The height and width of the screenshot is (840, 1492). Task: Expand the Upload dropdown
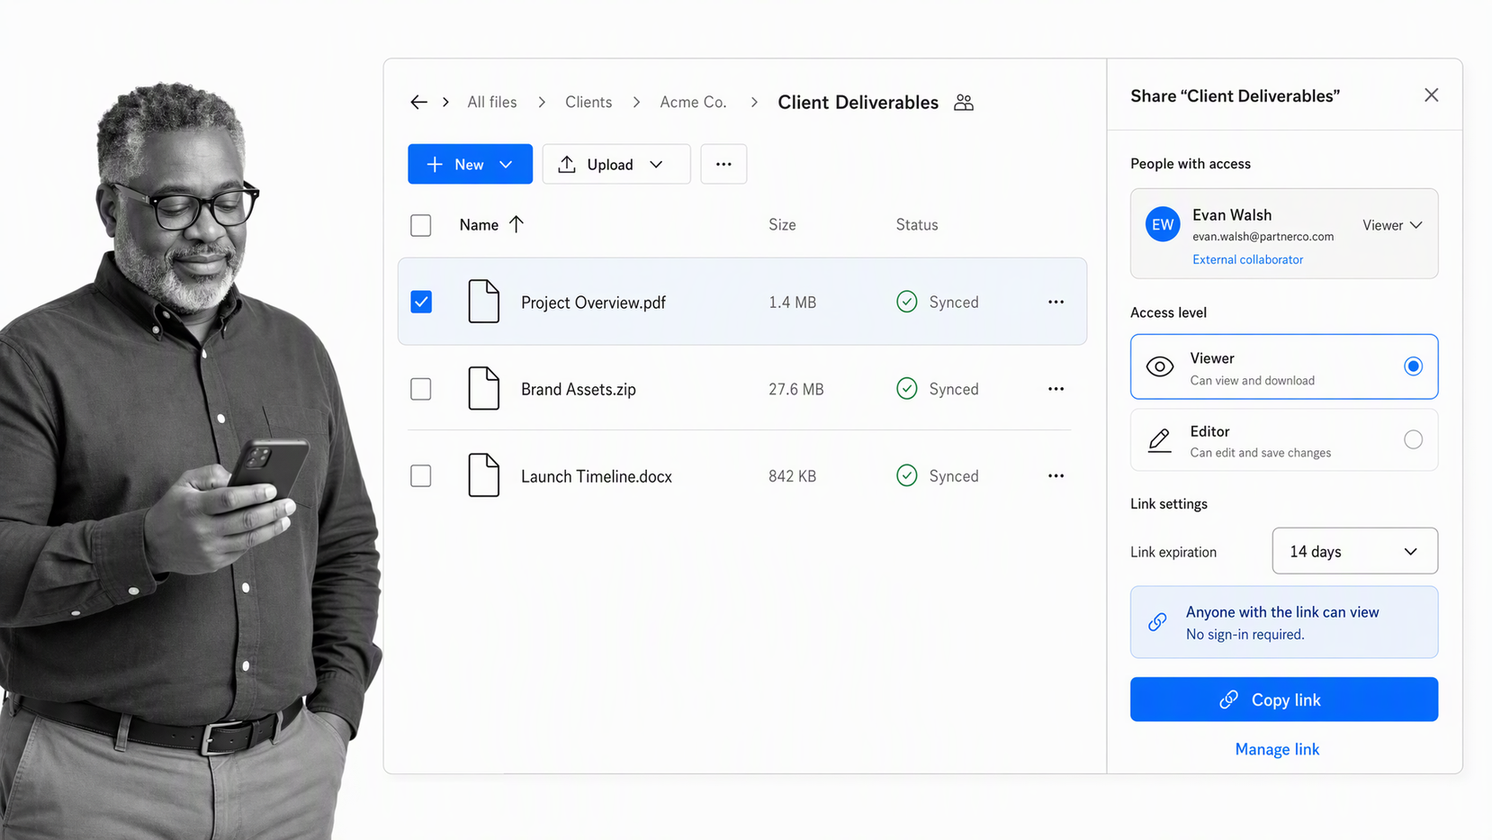656,164
